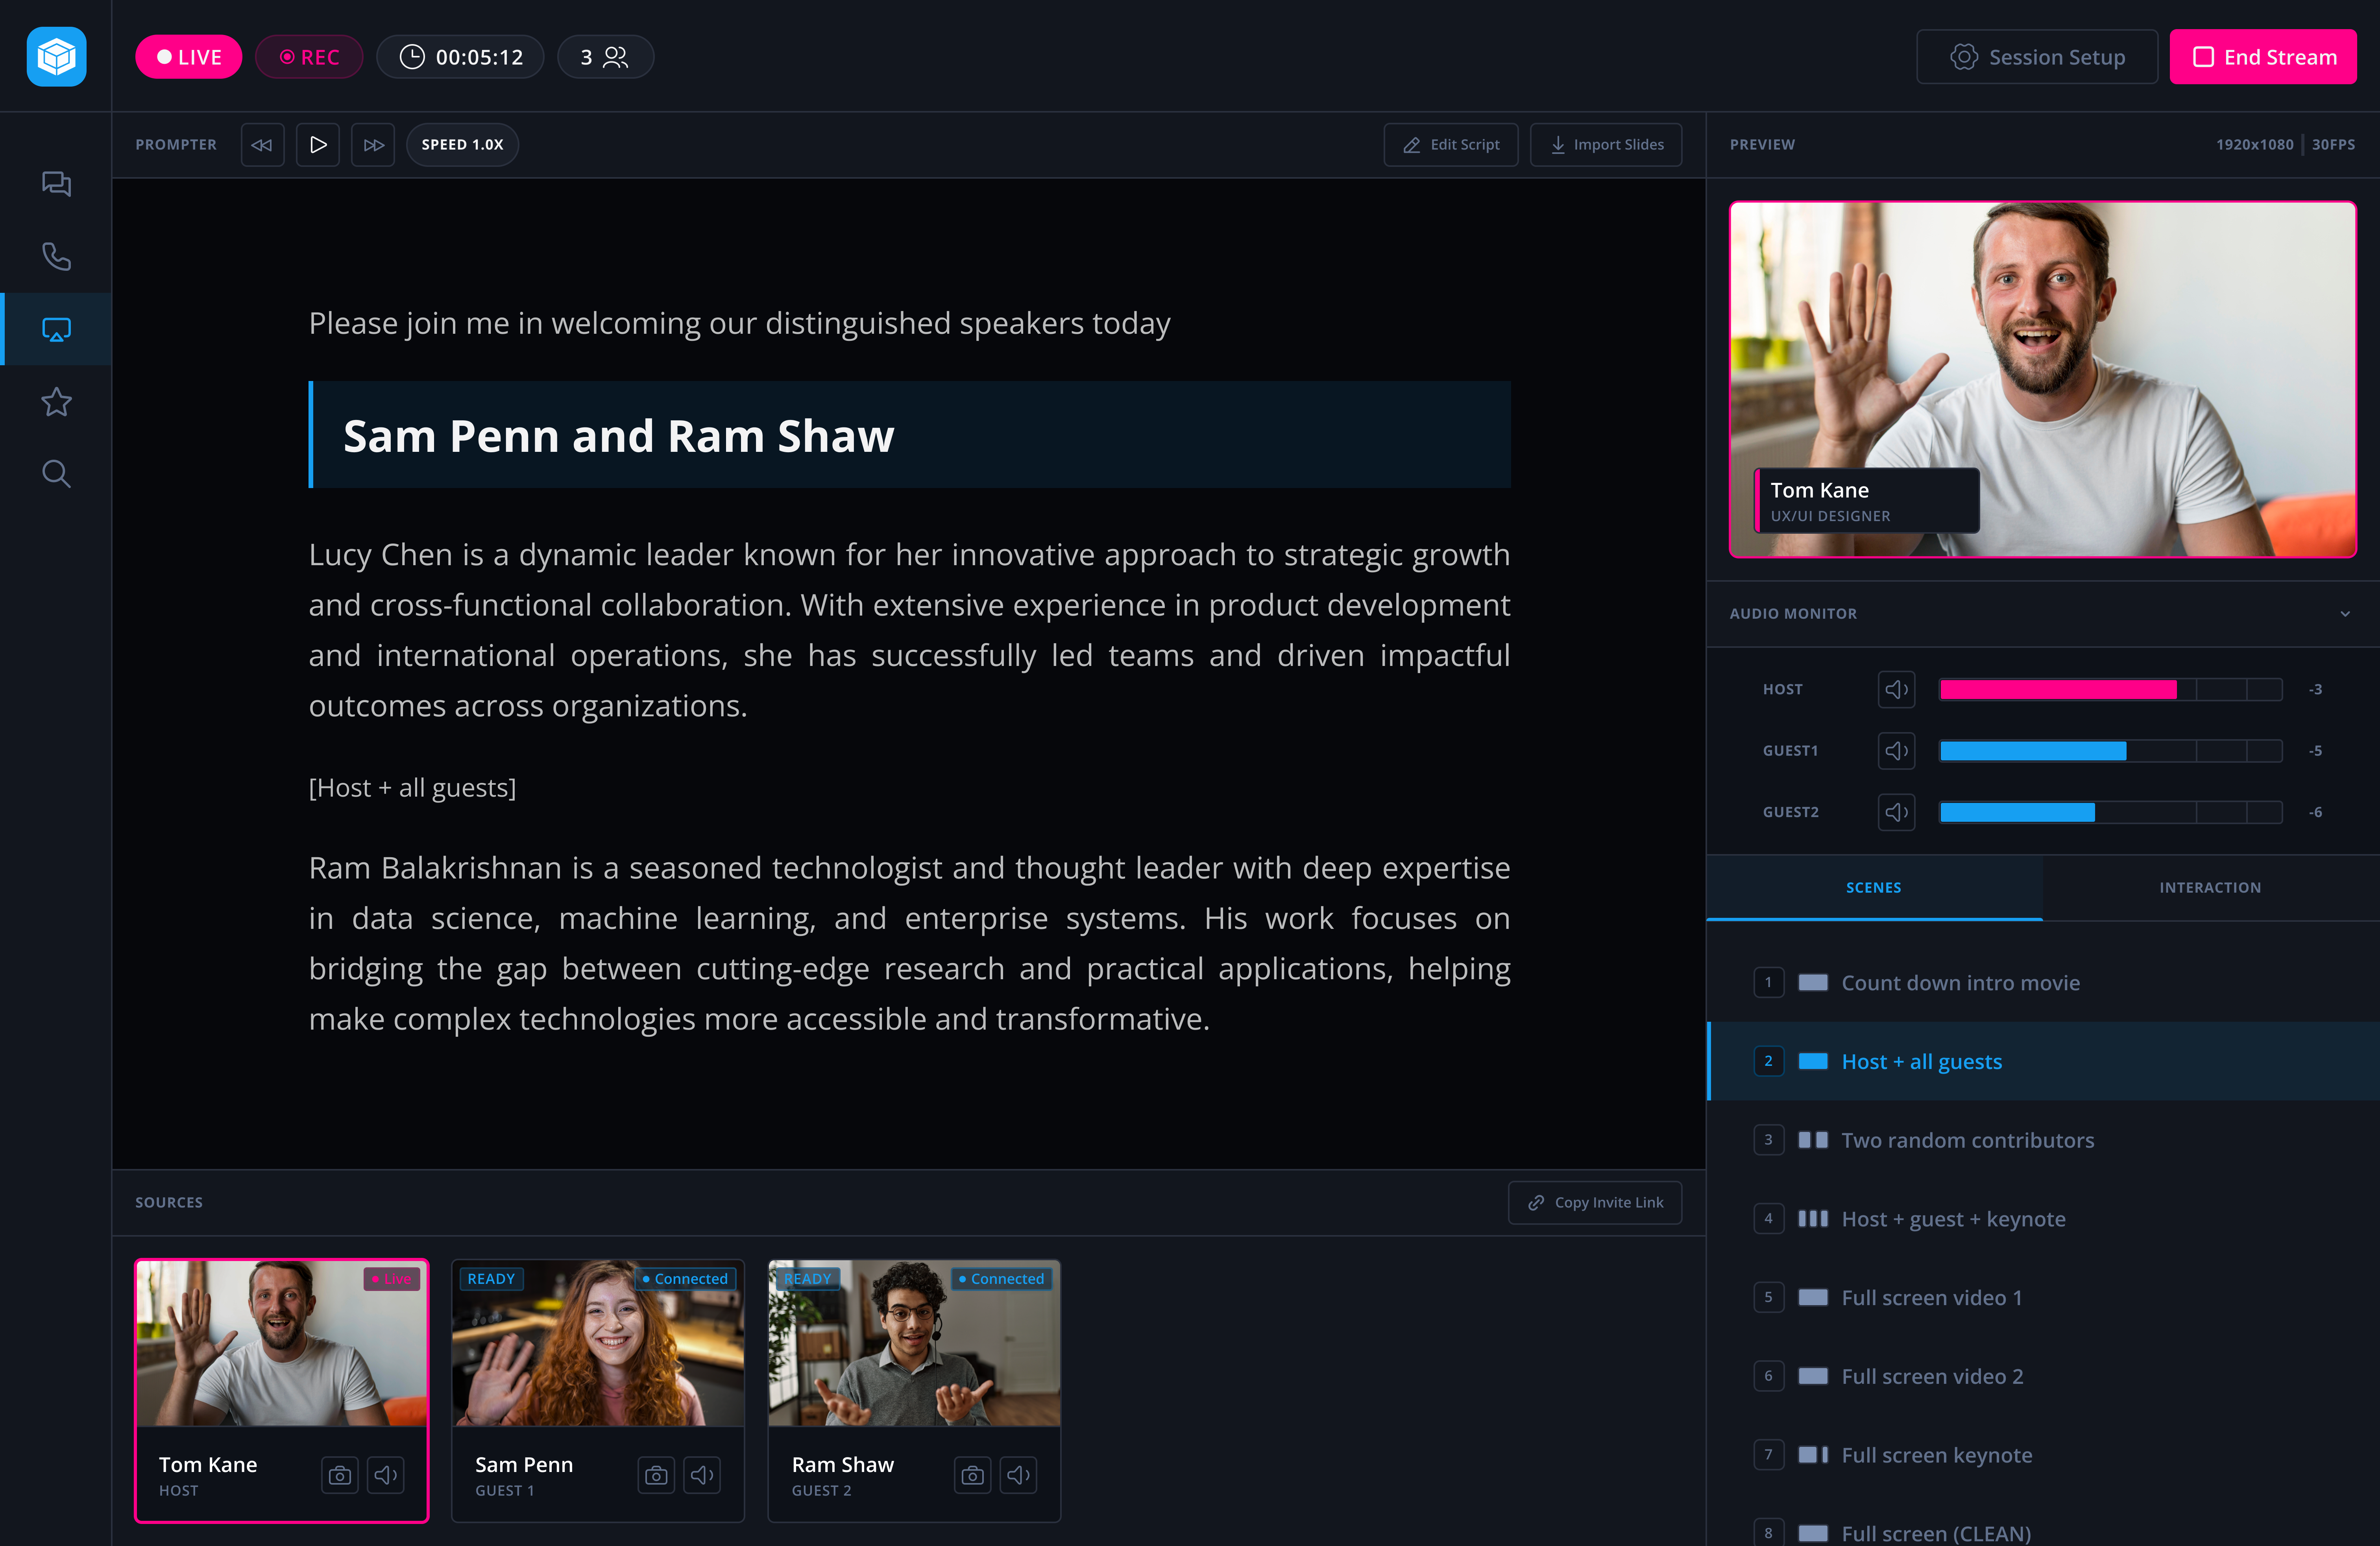This screenshot has width=2380, height=1546.
Task: Select scene Two random contributors
Action: (2043, 1140)
